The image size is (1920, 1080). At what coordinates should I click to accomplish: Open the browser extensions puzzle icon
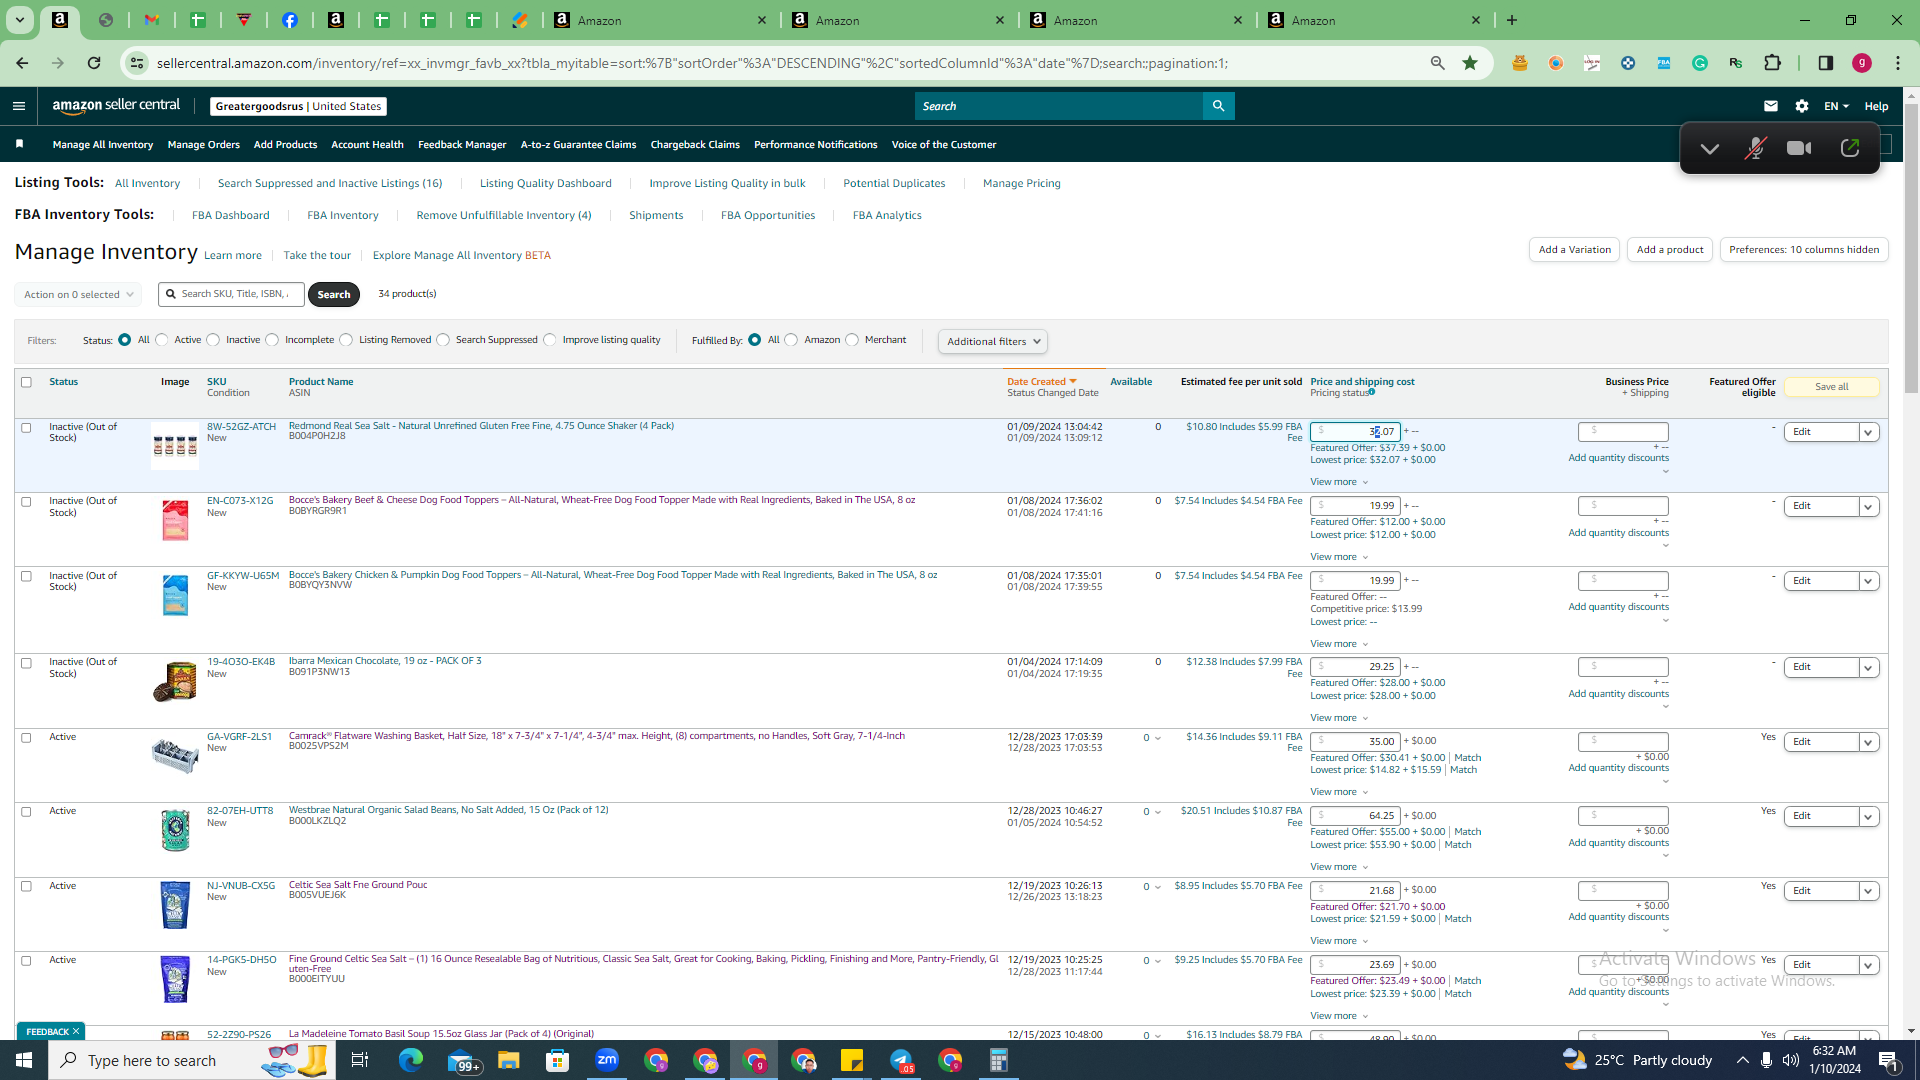(1773, 63)
